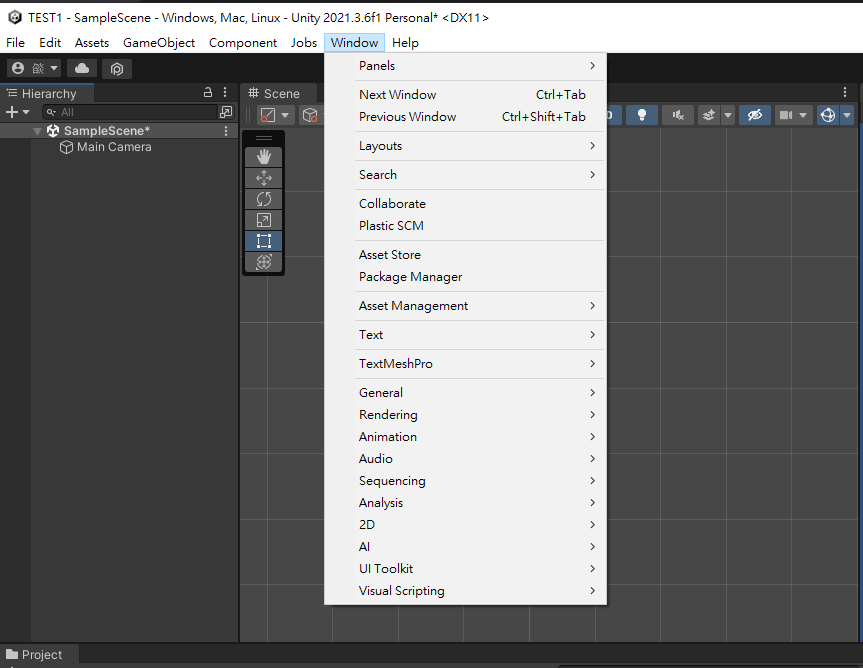Image resolution: width=863 pixels, height=668 pixels.
Task: Open the File menu
Action: point(15,42)
